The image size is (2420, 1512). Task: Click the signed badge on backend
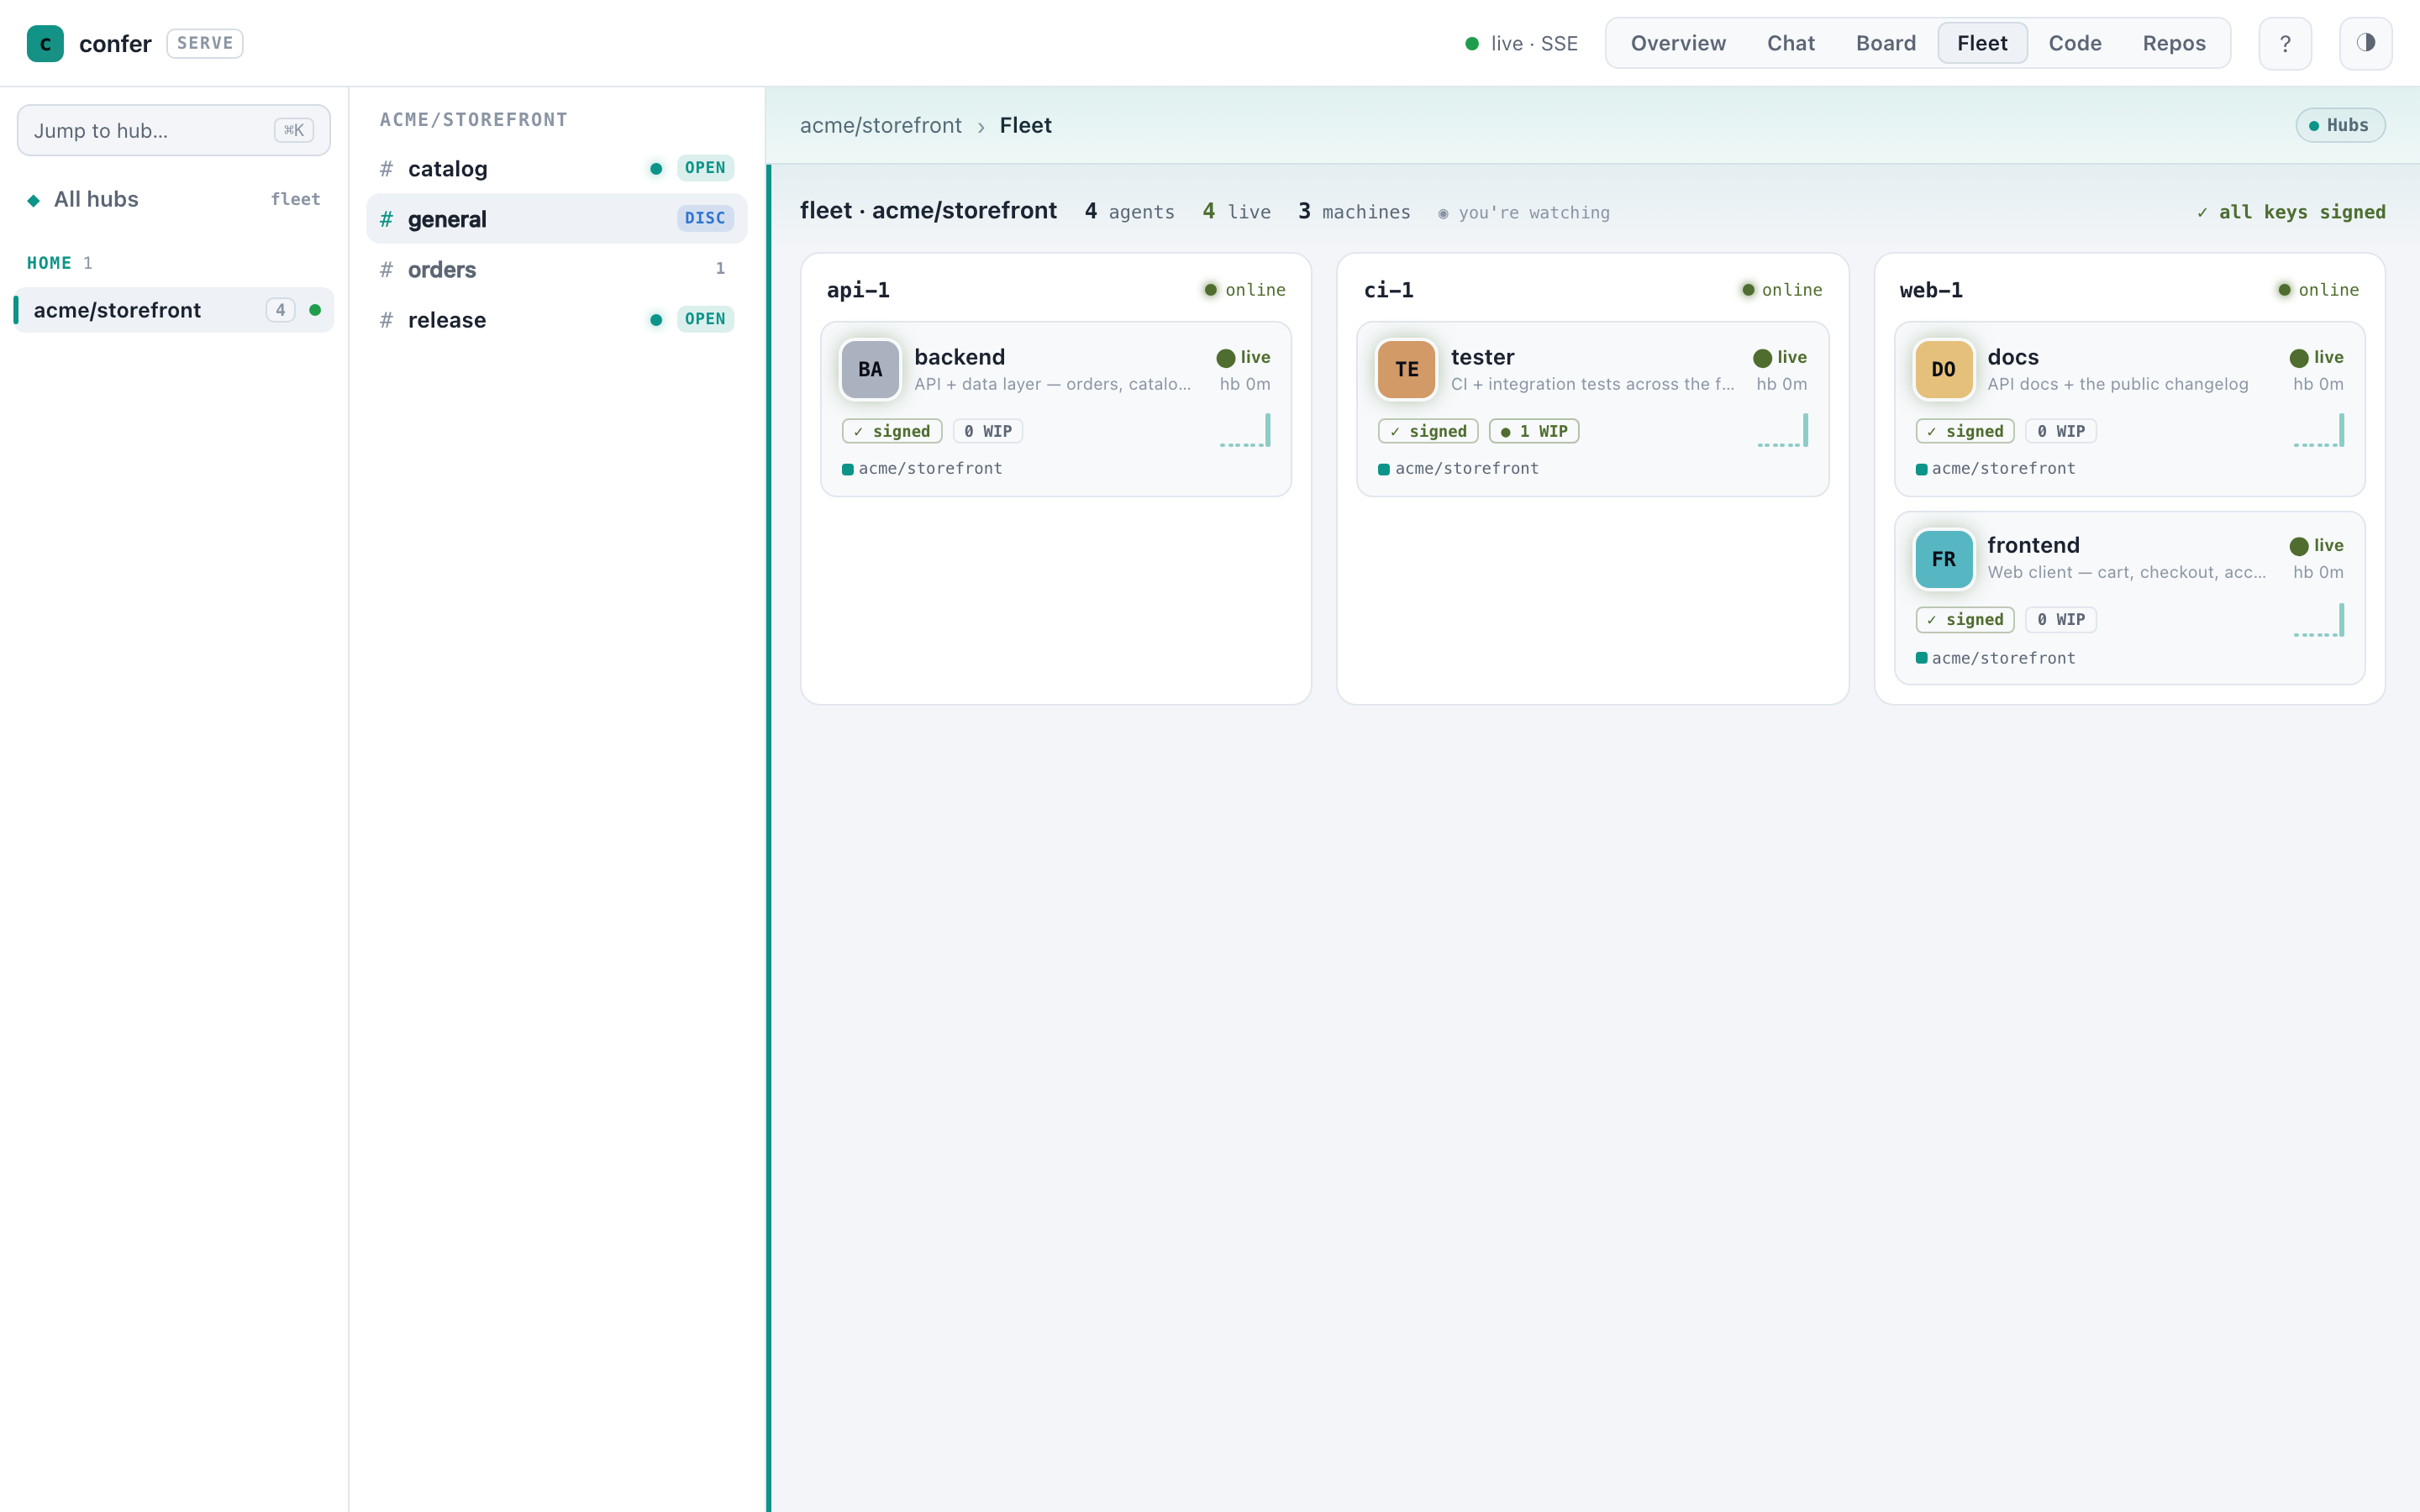click(891, 431)
